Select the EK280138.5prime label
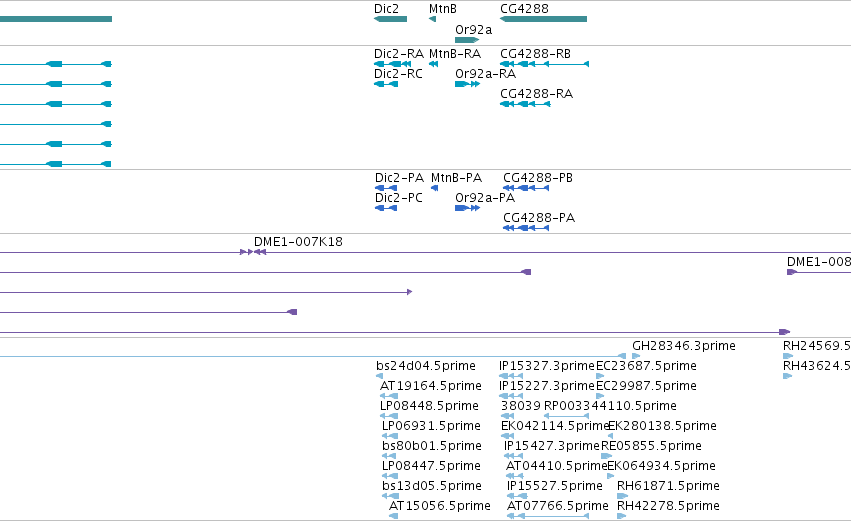Screen dimensions: 851x521 pos(662,426)
